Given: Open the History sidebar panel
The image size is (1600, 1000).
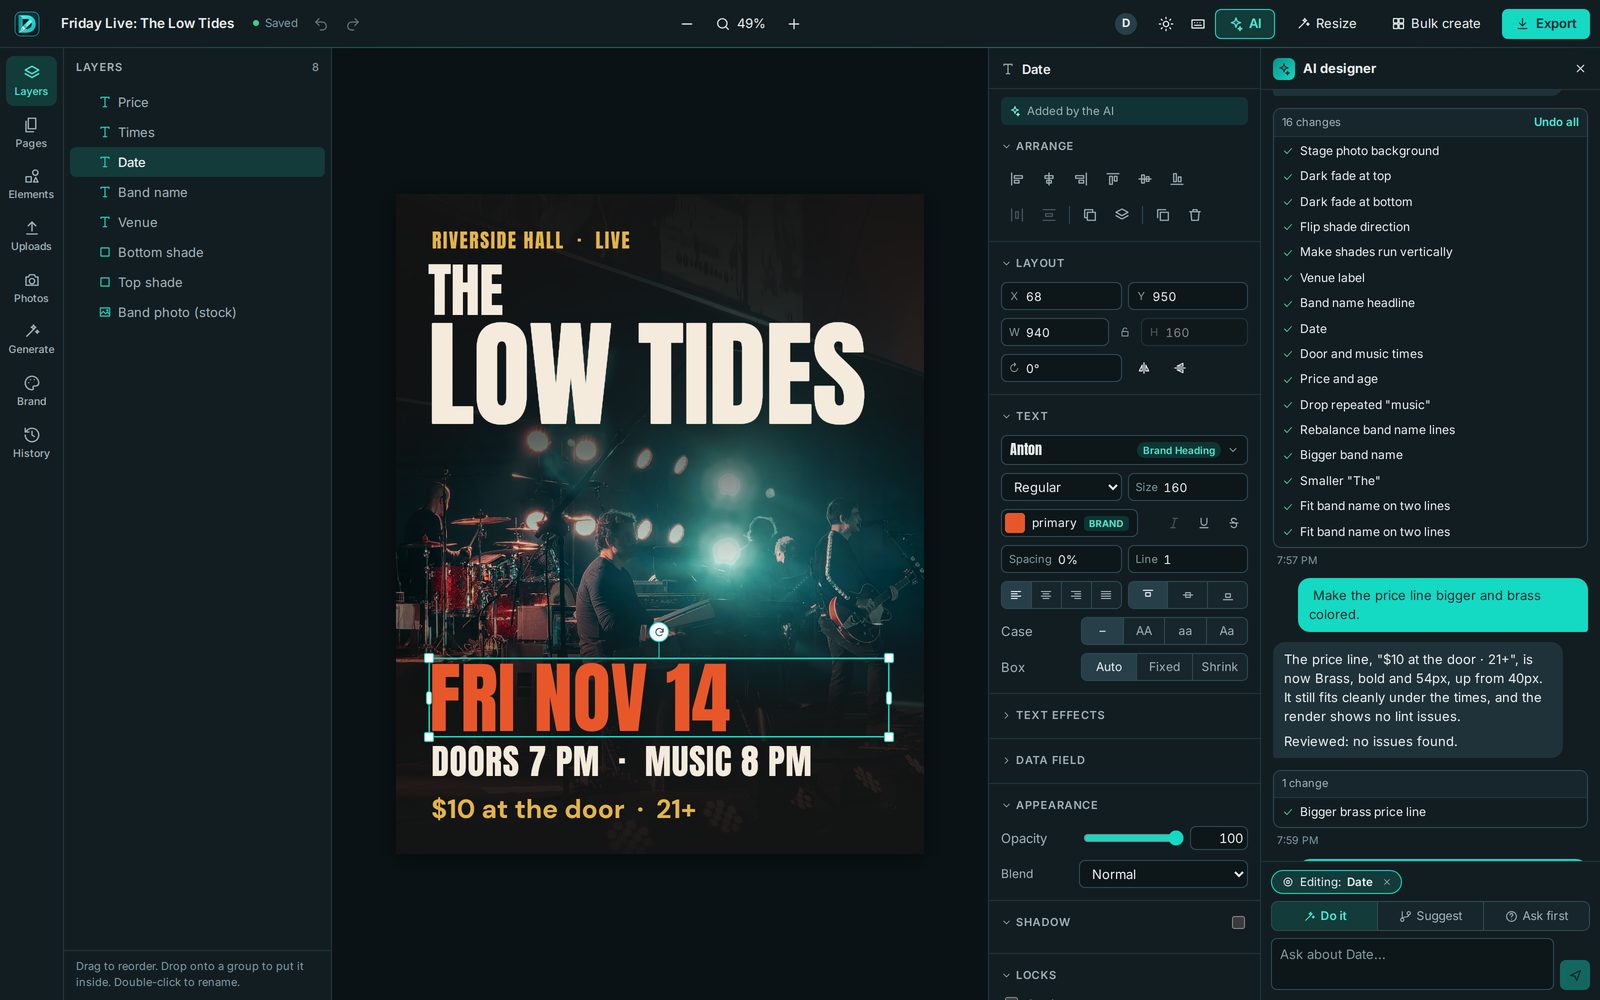Looking at the screenshot, I should tap(31, 443).
